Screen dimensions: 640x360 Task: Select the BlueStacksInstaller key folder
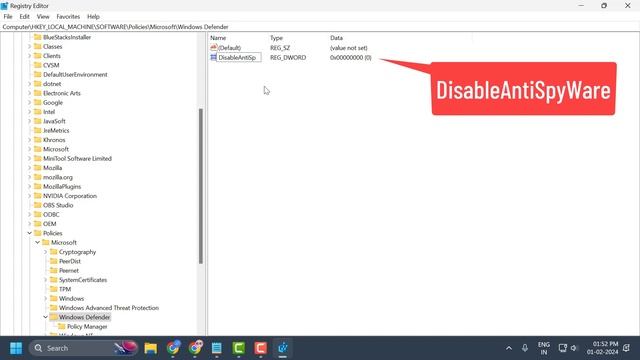pos(67,37)
